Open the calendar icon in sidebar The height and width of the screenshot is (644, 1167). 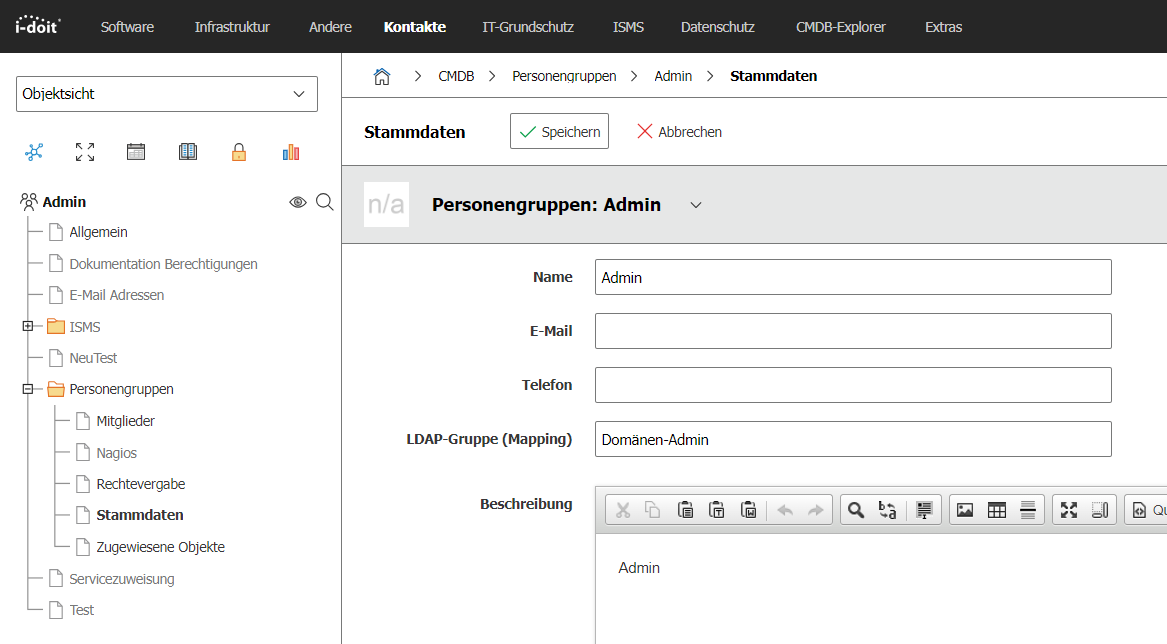click(x=136, y=153)
